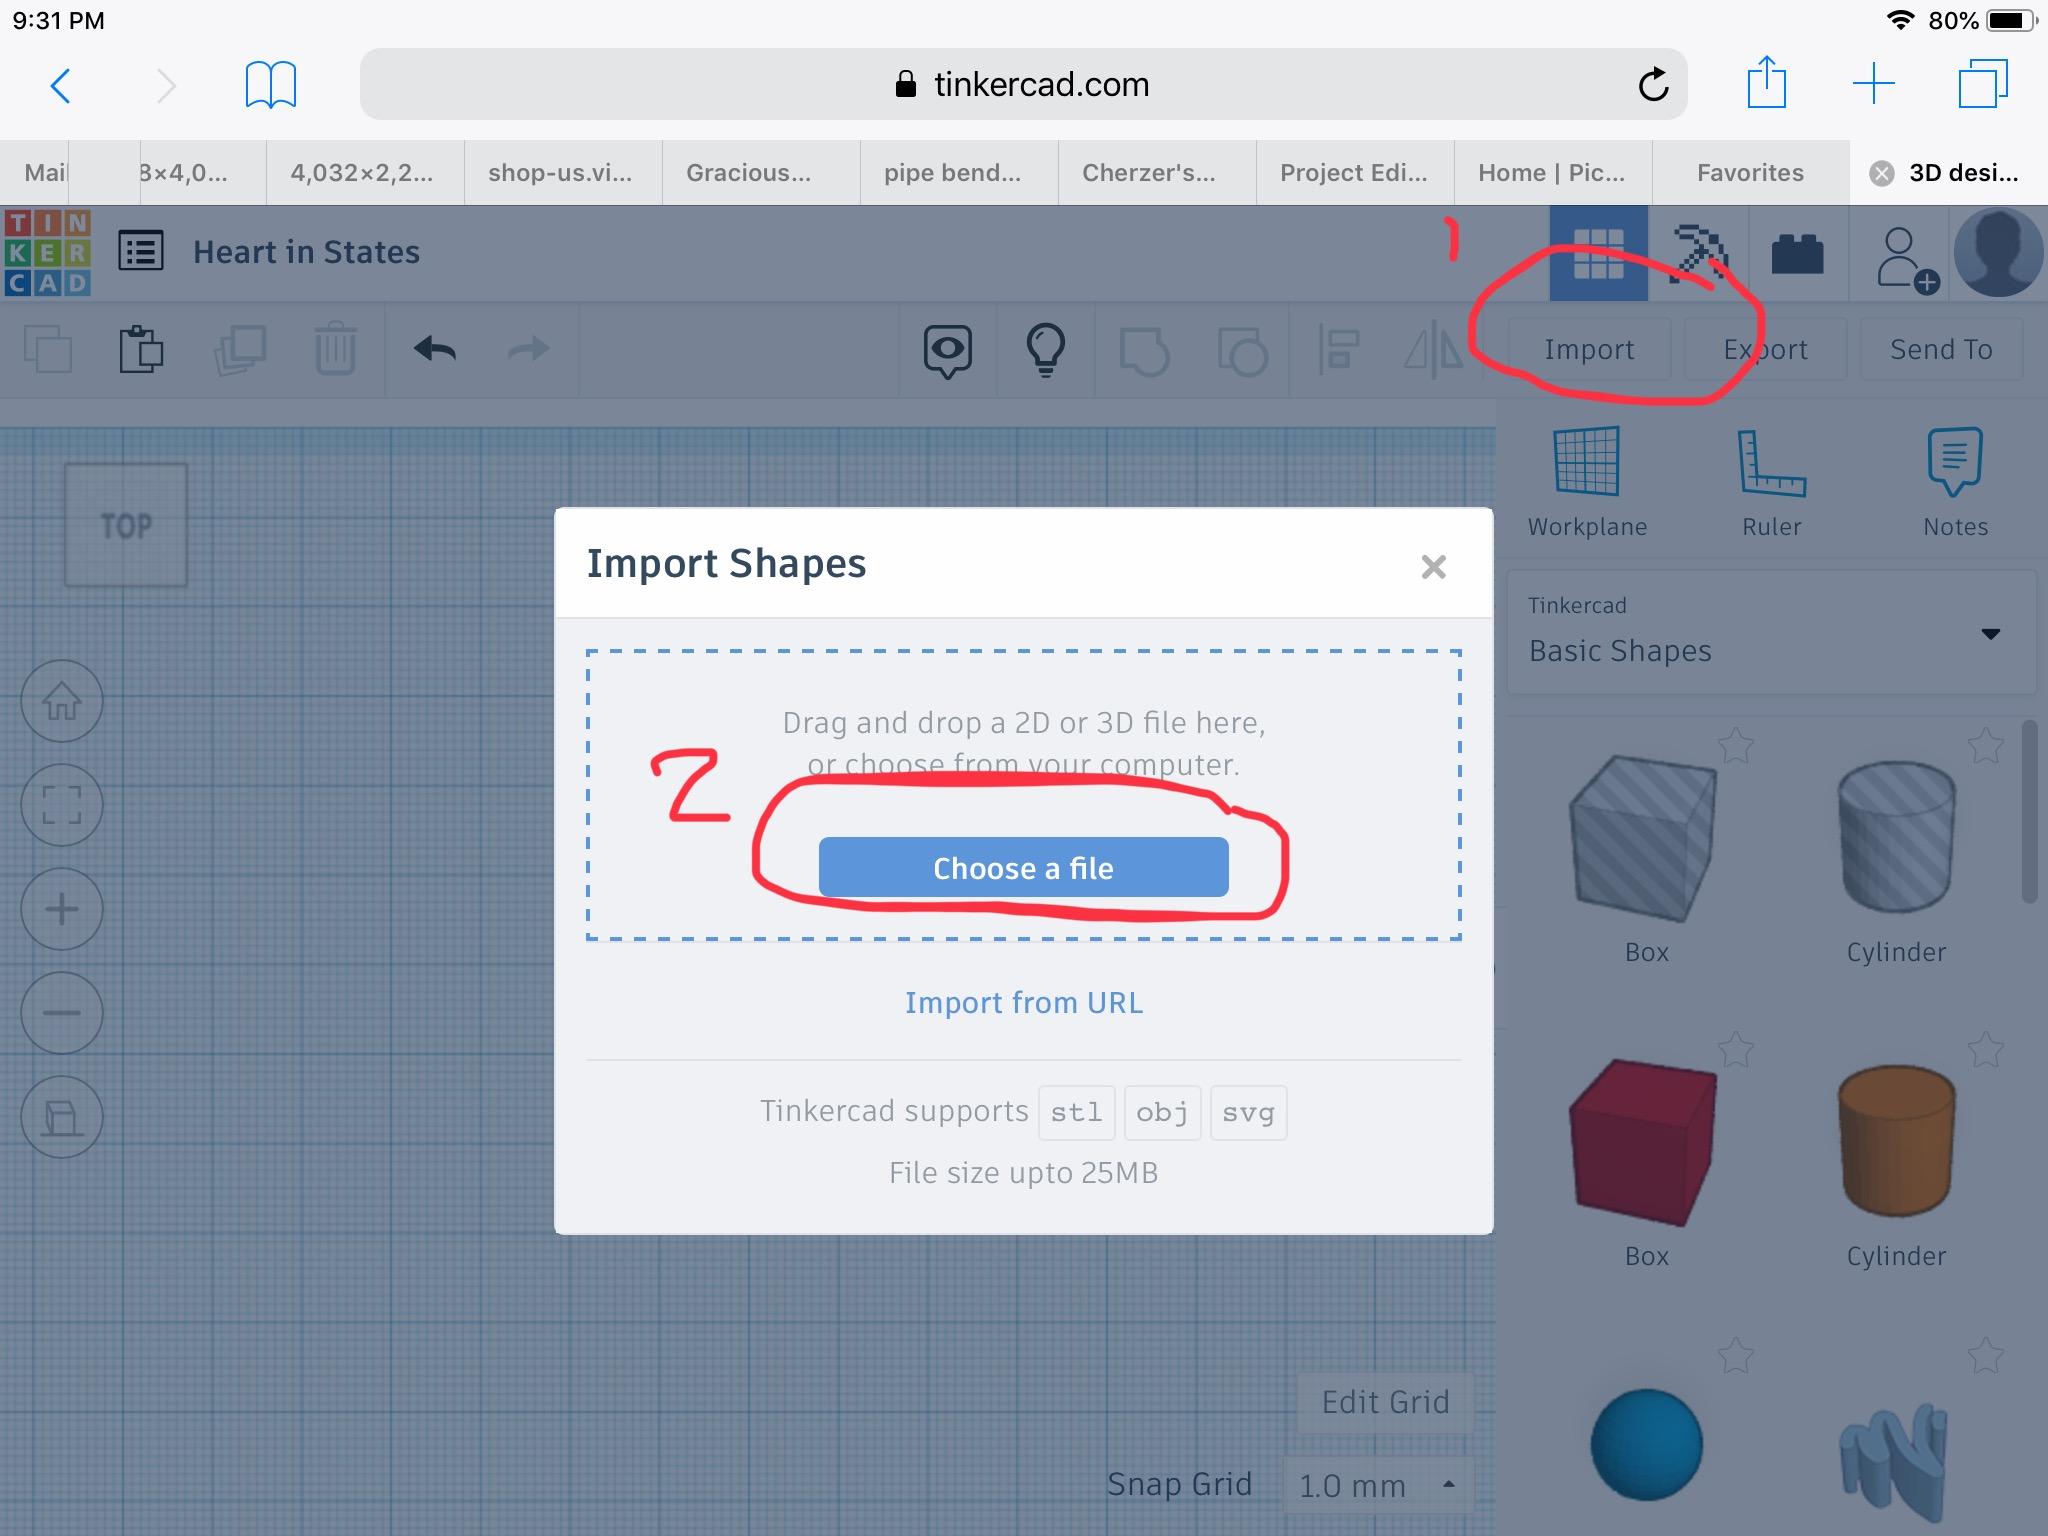The image size is (2048, 1536).
Task: Click the Home view button
Action: point(62,701)
